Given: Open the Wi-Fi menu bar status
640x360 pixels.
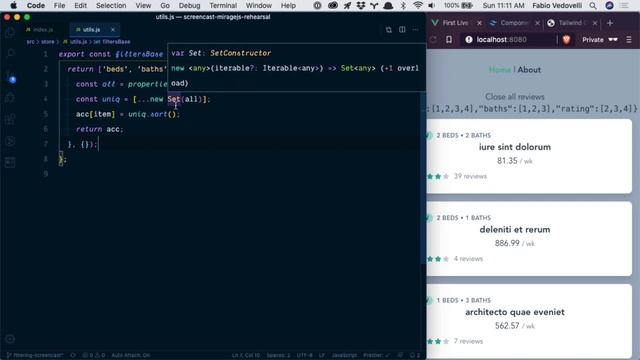Looking at the screenshot, I should [417, 5].
